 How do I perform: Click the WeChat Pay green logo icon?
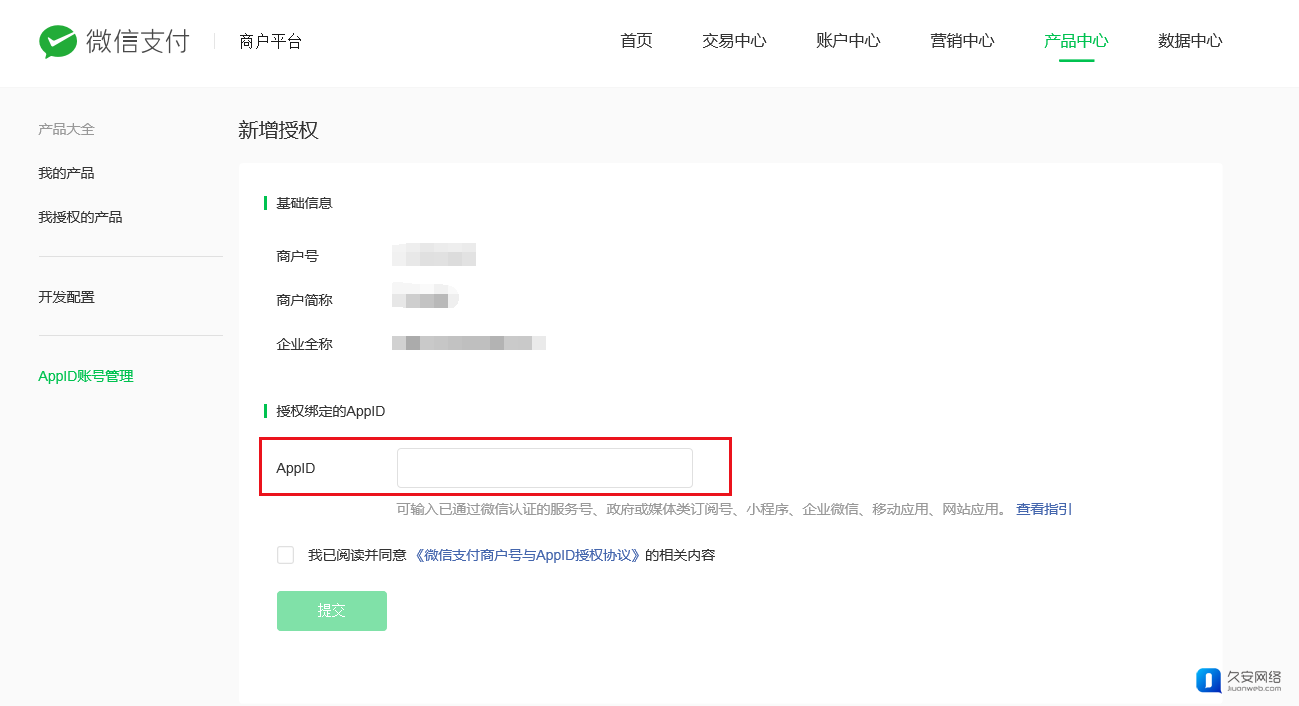58,41
